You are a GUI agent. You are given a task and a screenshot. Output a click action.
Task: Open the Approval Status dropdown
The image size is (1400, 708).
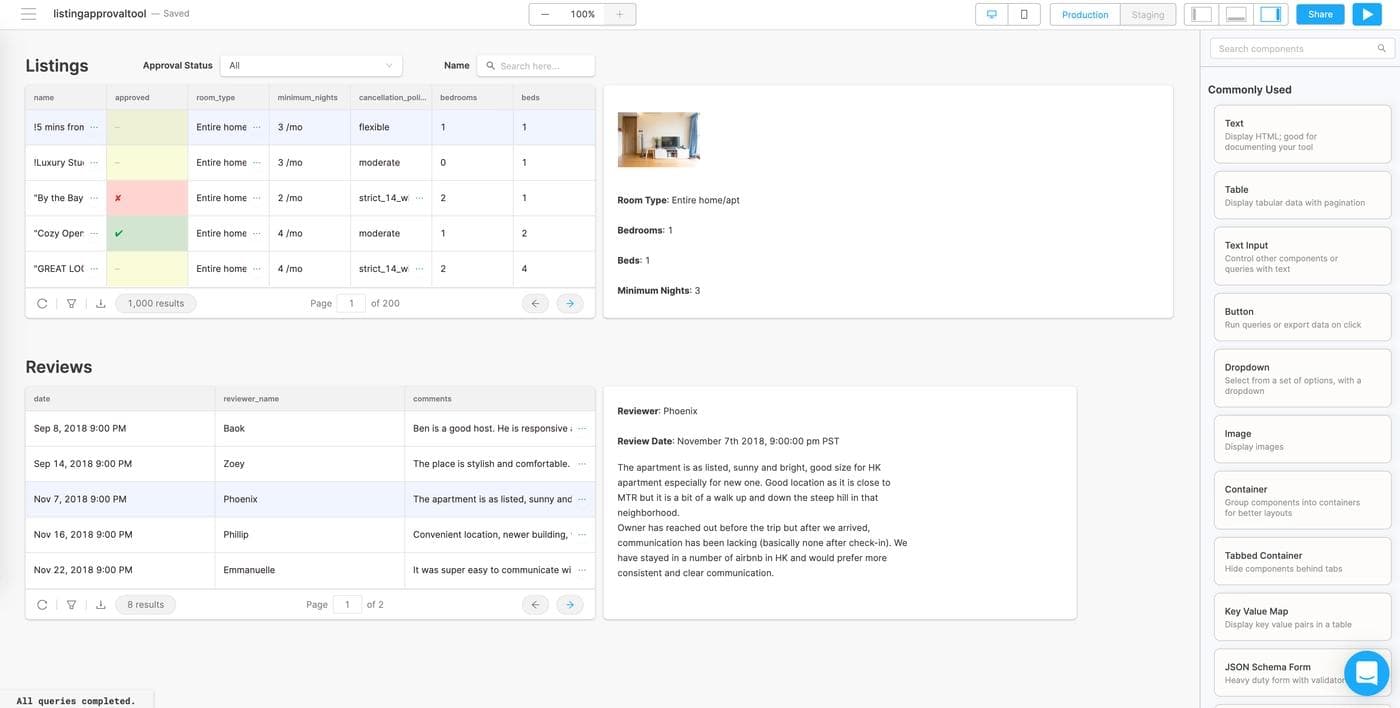coord(311,65)
